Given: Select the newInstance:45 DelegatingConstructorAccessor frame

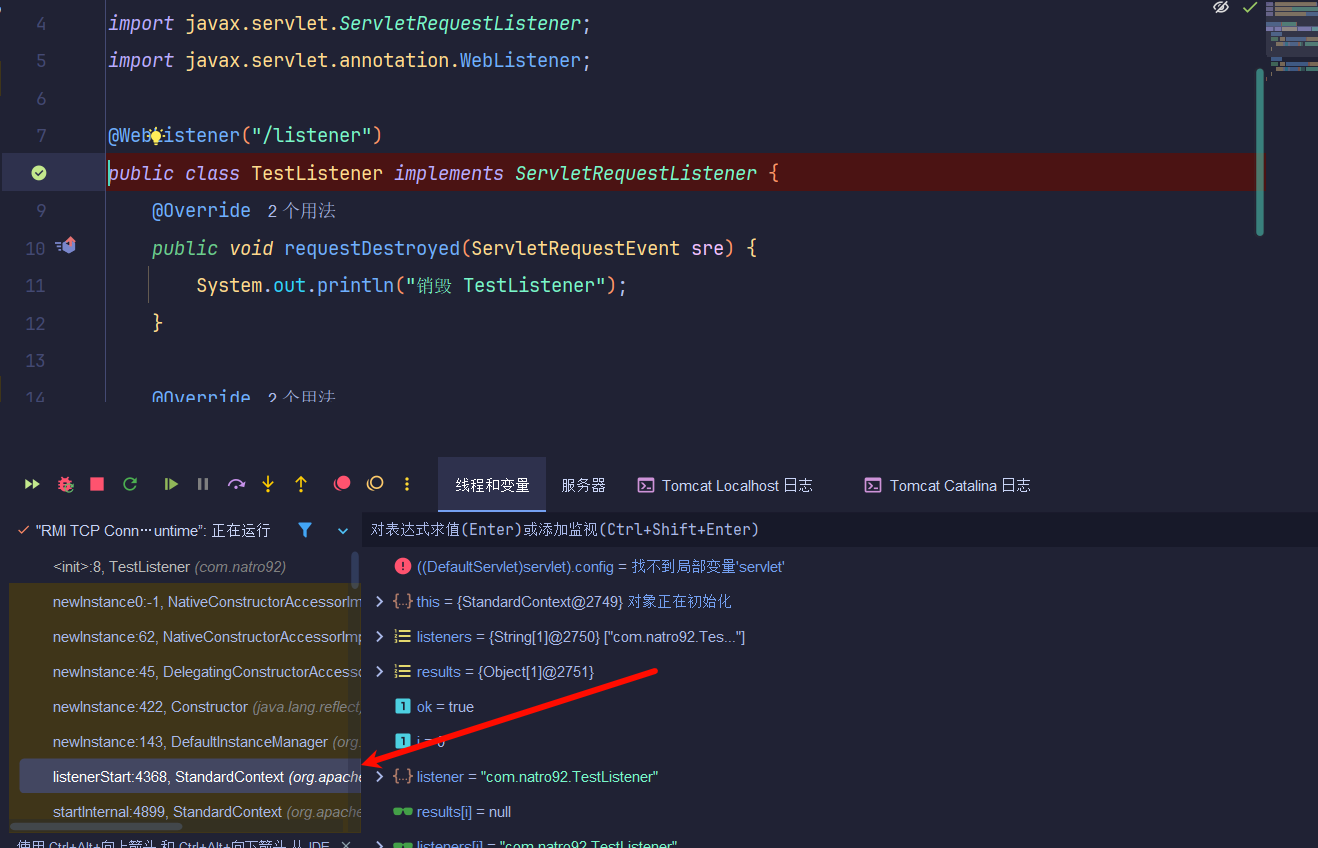Looking at the screenshot, I should click(185, 672).
